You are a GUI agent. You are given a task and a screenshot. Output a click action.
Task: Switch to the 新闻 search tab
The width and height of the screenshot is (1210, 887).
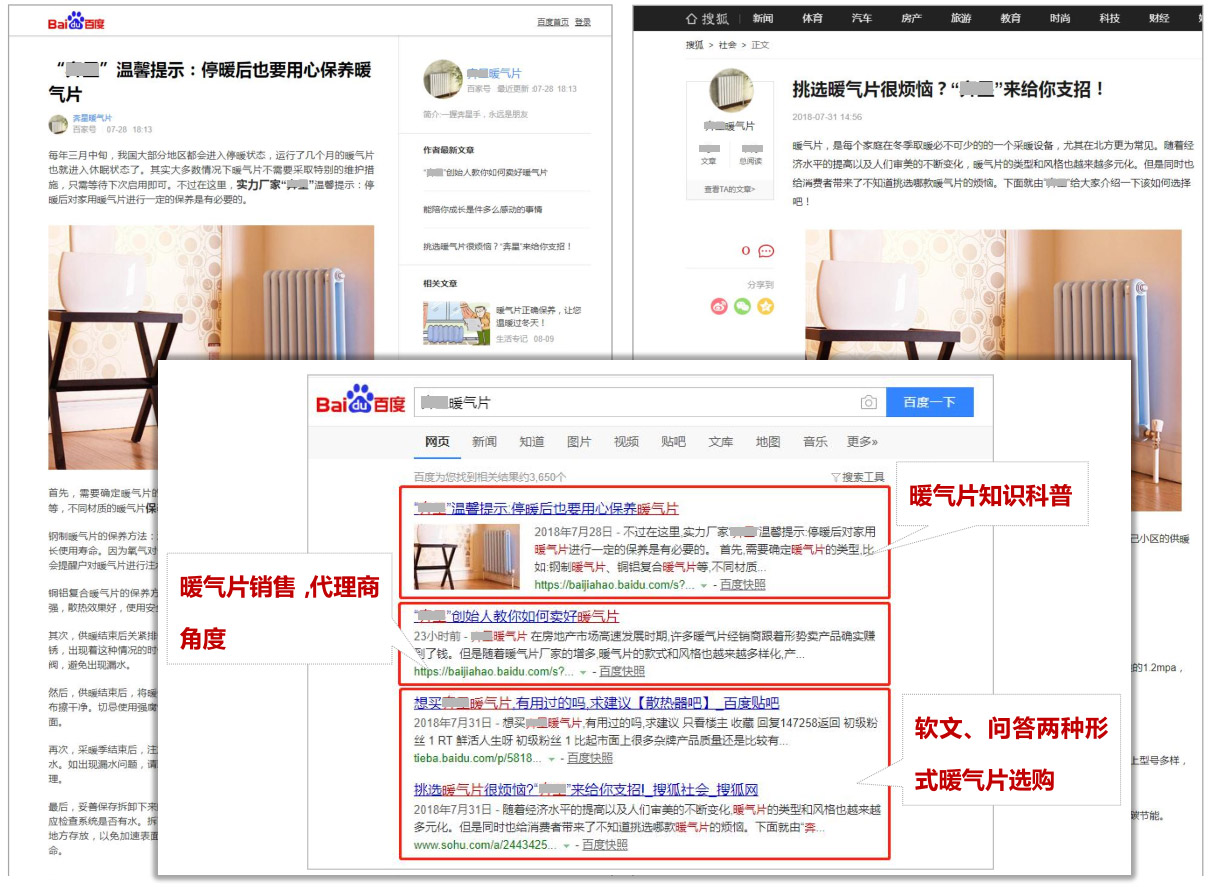pos(484,442)
